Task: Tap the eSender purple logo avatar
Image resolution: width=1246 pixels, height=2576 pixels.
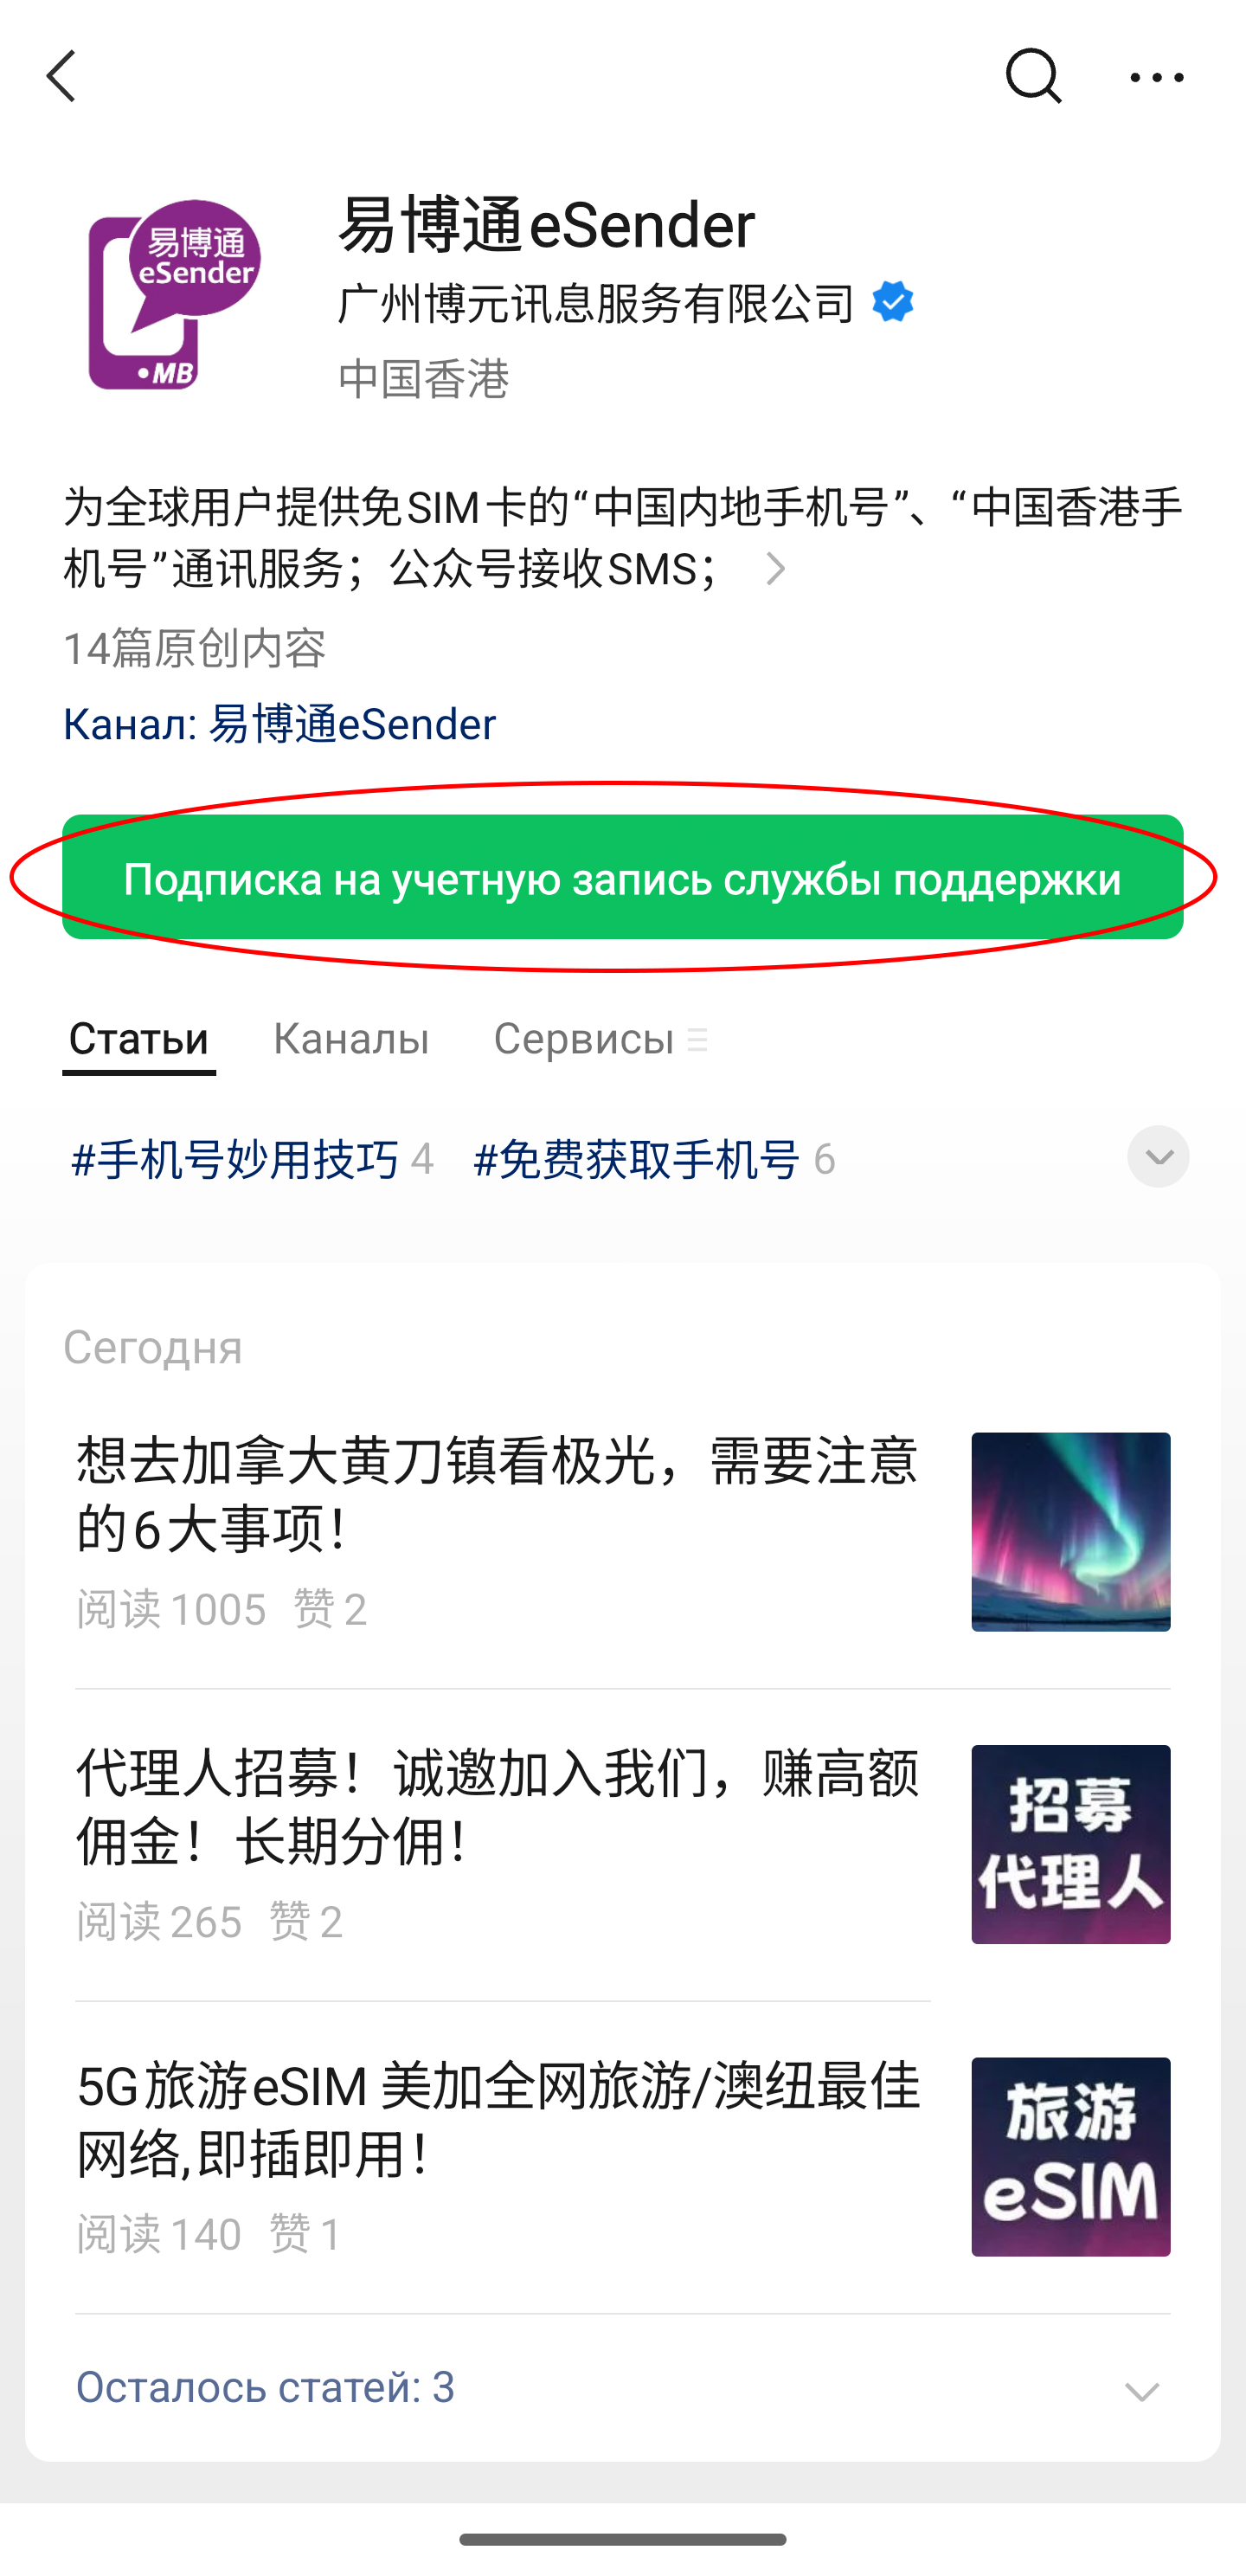Action: tap(174, 295)
